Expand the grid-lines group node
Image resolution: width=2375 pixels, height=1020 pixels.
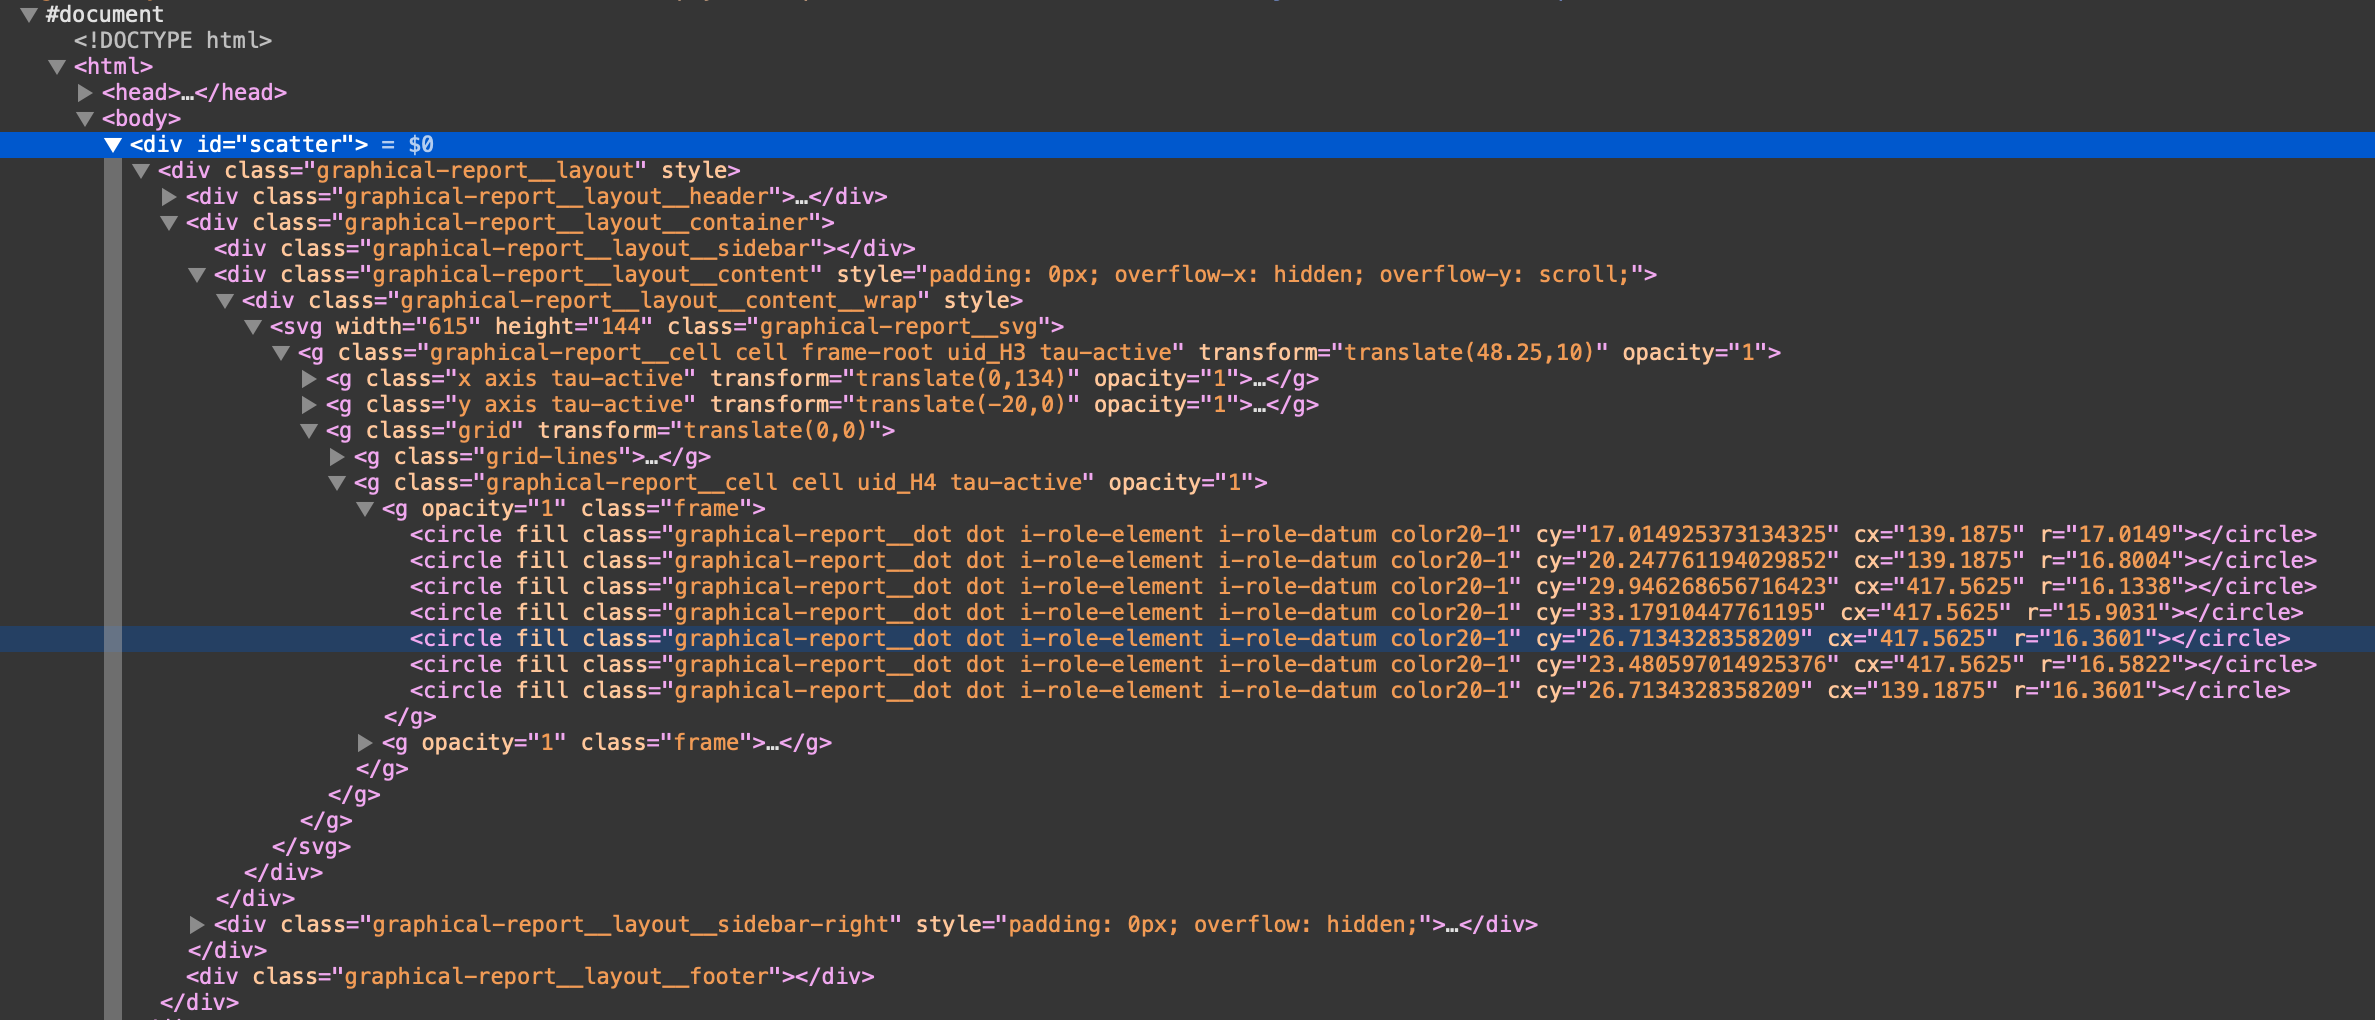pyautogui.click(x=337, y=456)
